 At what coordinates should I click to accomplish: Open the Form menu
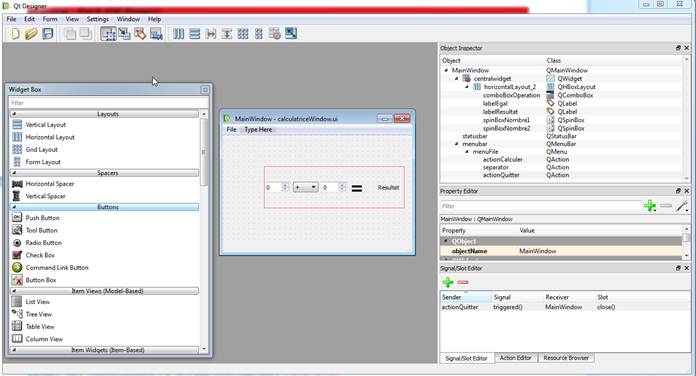(x=50, y=19)
